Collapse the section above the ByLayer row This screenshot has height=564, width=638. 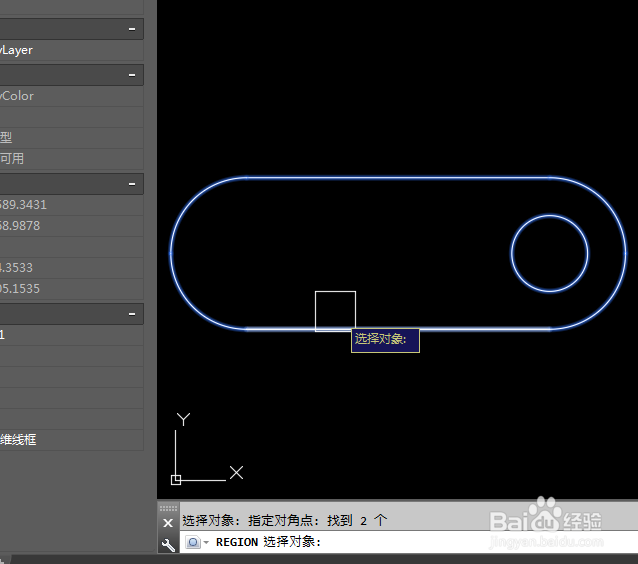pos(132,29)
